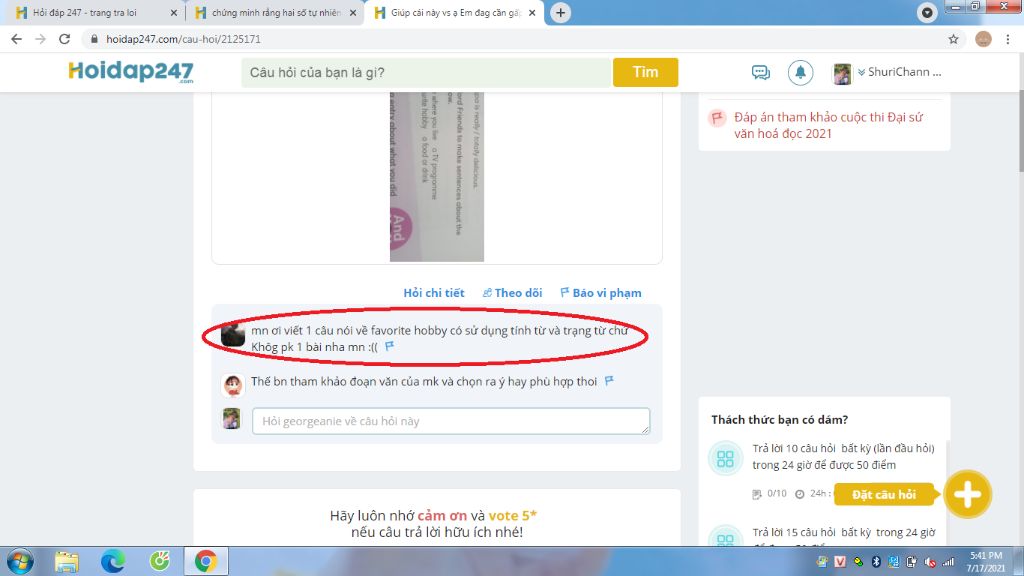Image resolution: width=1024 pixels, height=576 pixels.
Task: Open the notification bell icon
Action: coord(800,72)
